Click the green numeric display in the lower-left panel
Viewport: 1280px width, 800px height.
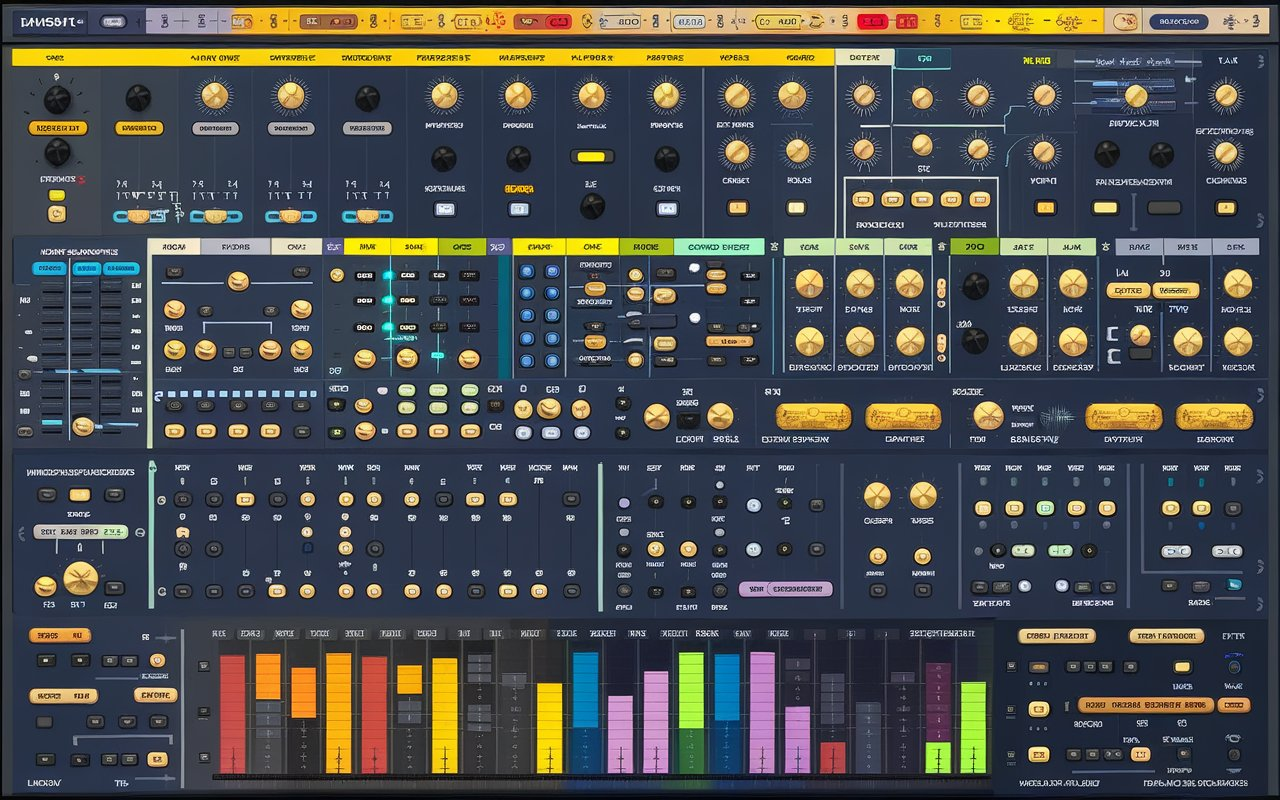click(x=80, y=532)
